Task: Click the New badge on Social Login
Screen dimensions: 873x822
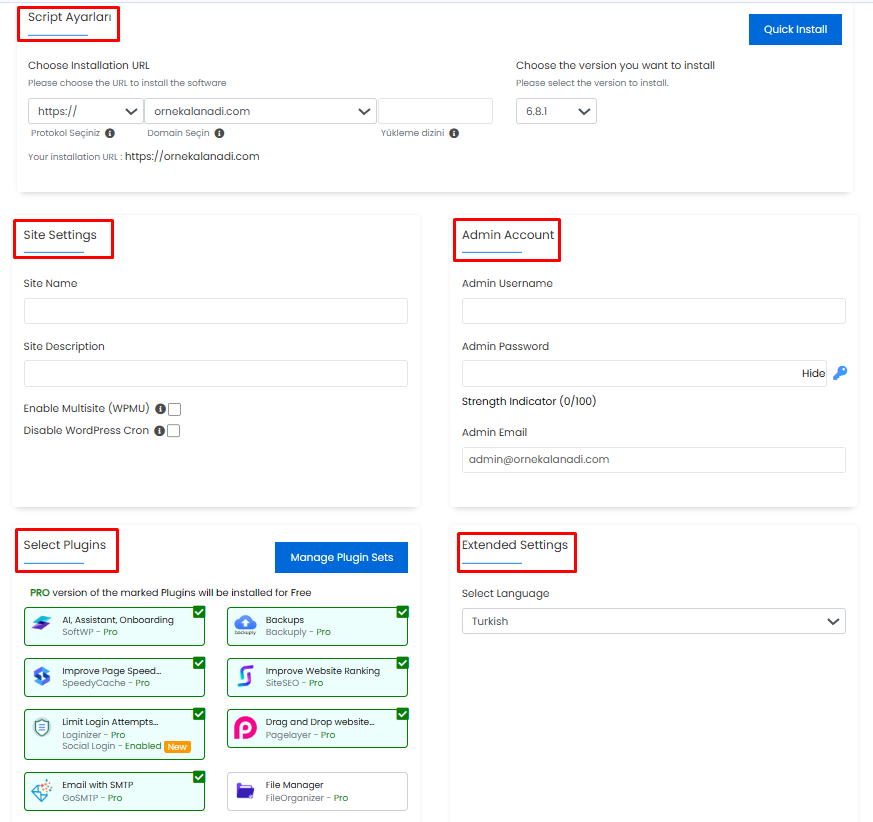Action: click(x=178, y=747)
